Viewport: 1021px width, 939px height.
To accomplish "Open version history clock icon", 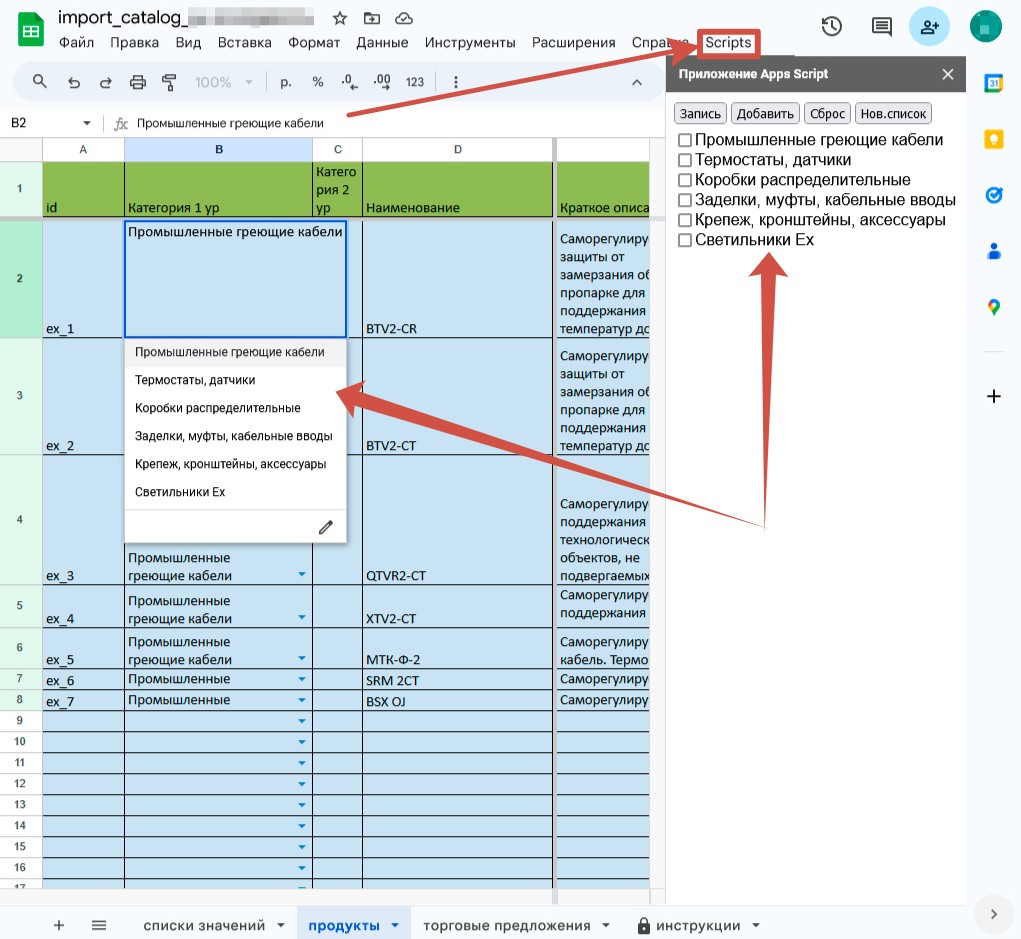I will [830, 27].
